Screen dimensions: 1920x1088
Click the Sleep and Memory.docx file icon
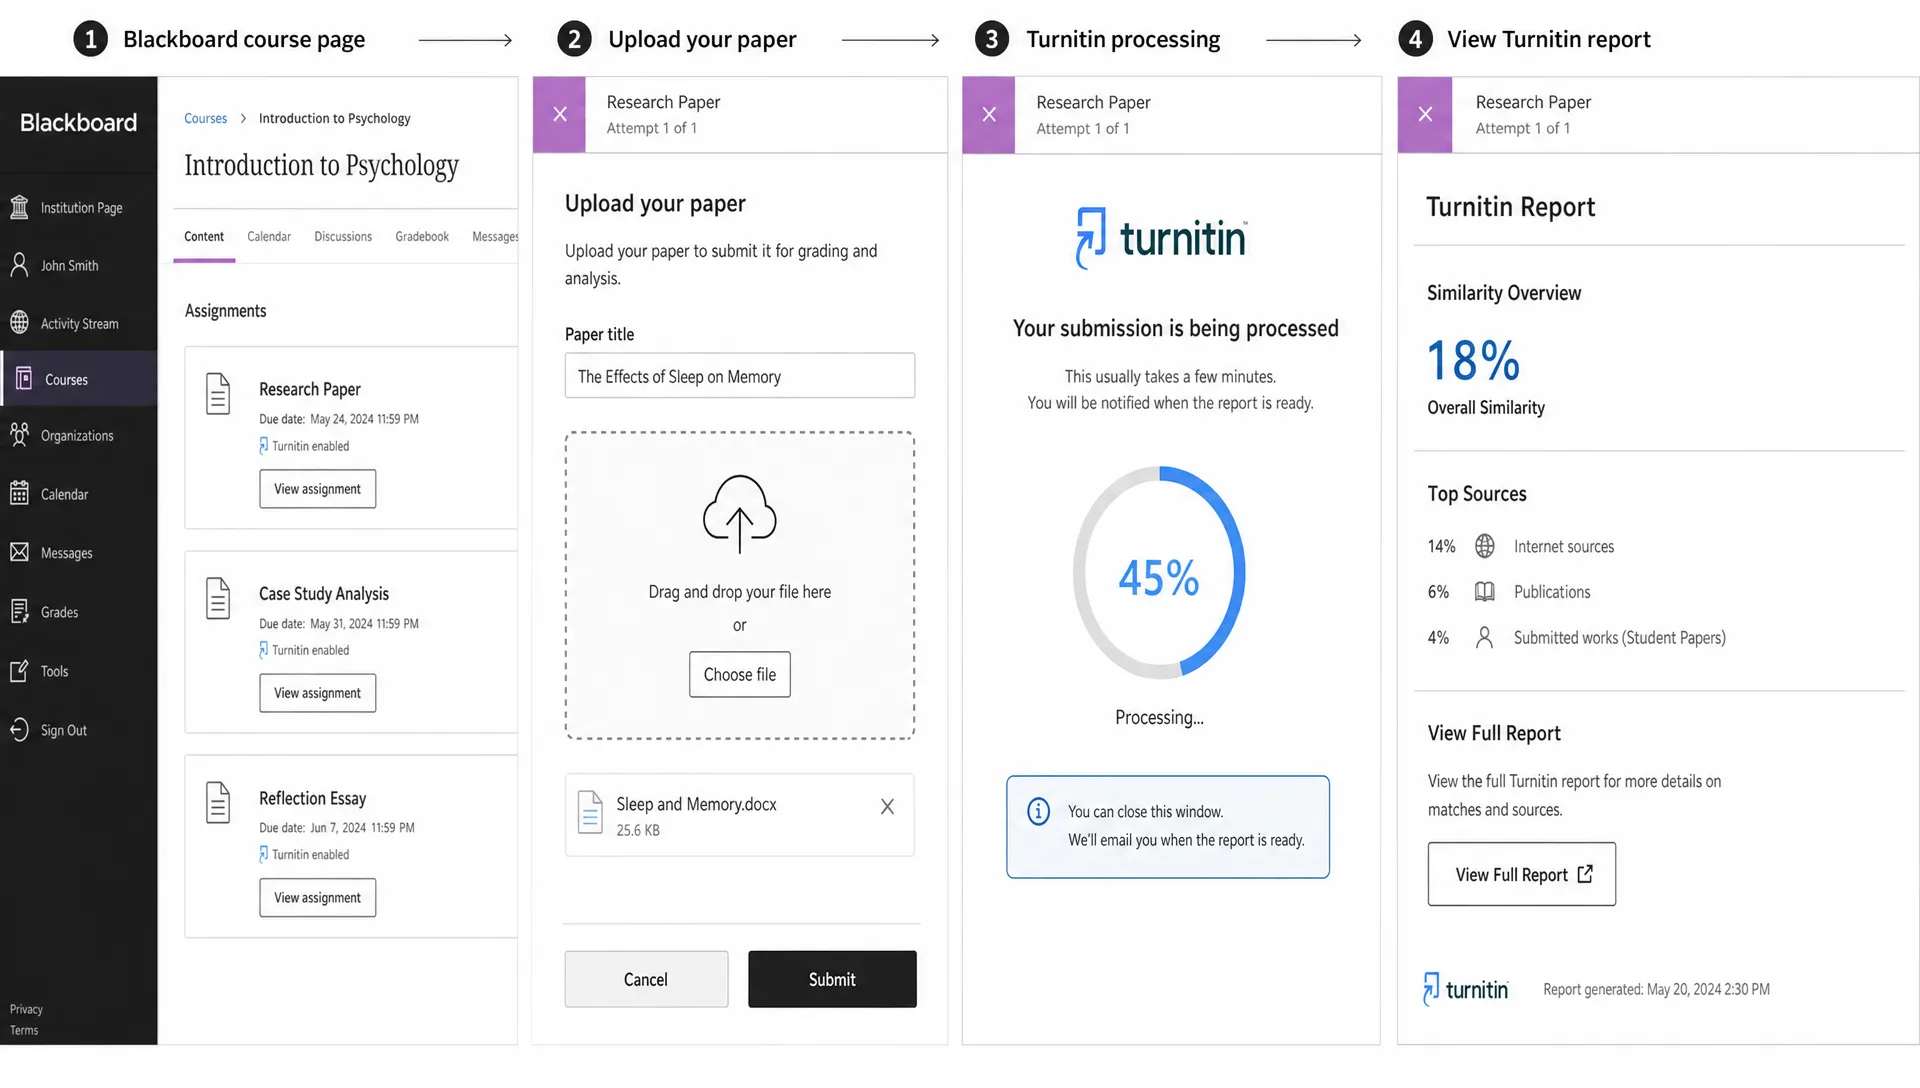tap(590, 812)
